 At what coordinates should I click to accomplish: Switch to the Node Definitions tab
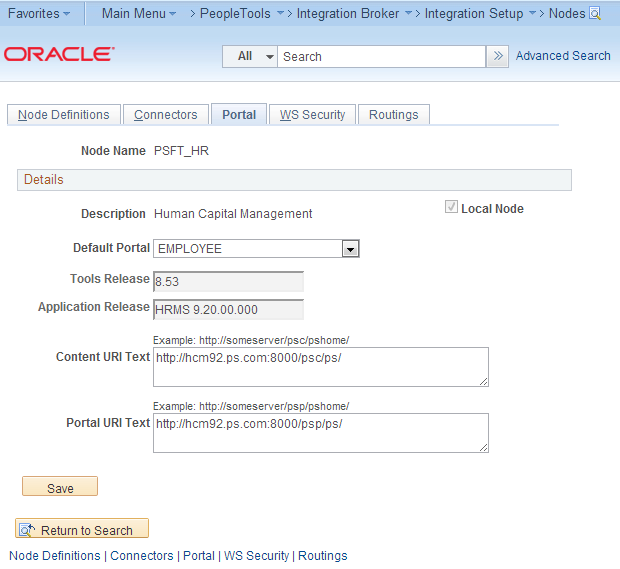(64, 115)
